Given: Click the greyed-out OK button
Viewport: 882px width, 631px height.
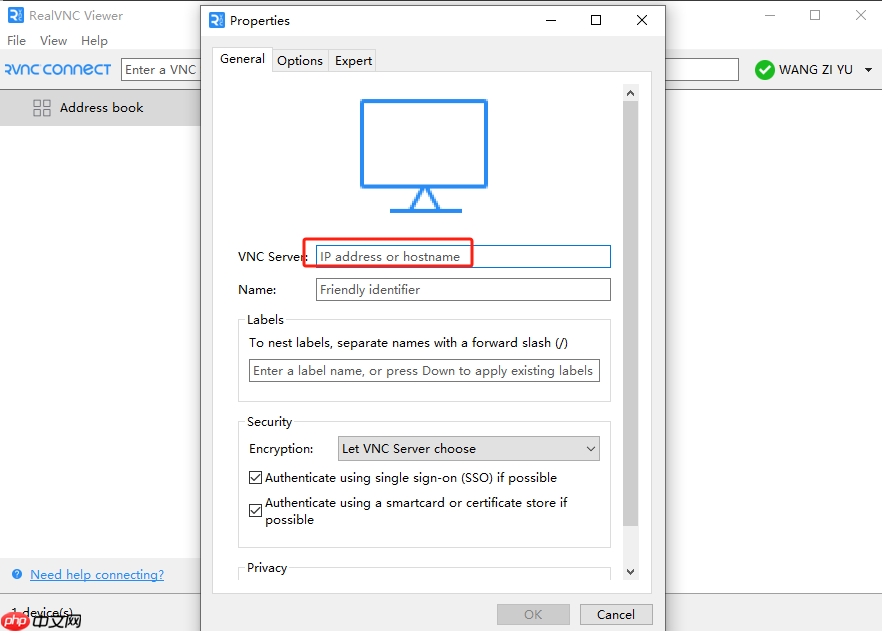Looking at the screenshot, I should [533, 614].
